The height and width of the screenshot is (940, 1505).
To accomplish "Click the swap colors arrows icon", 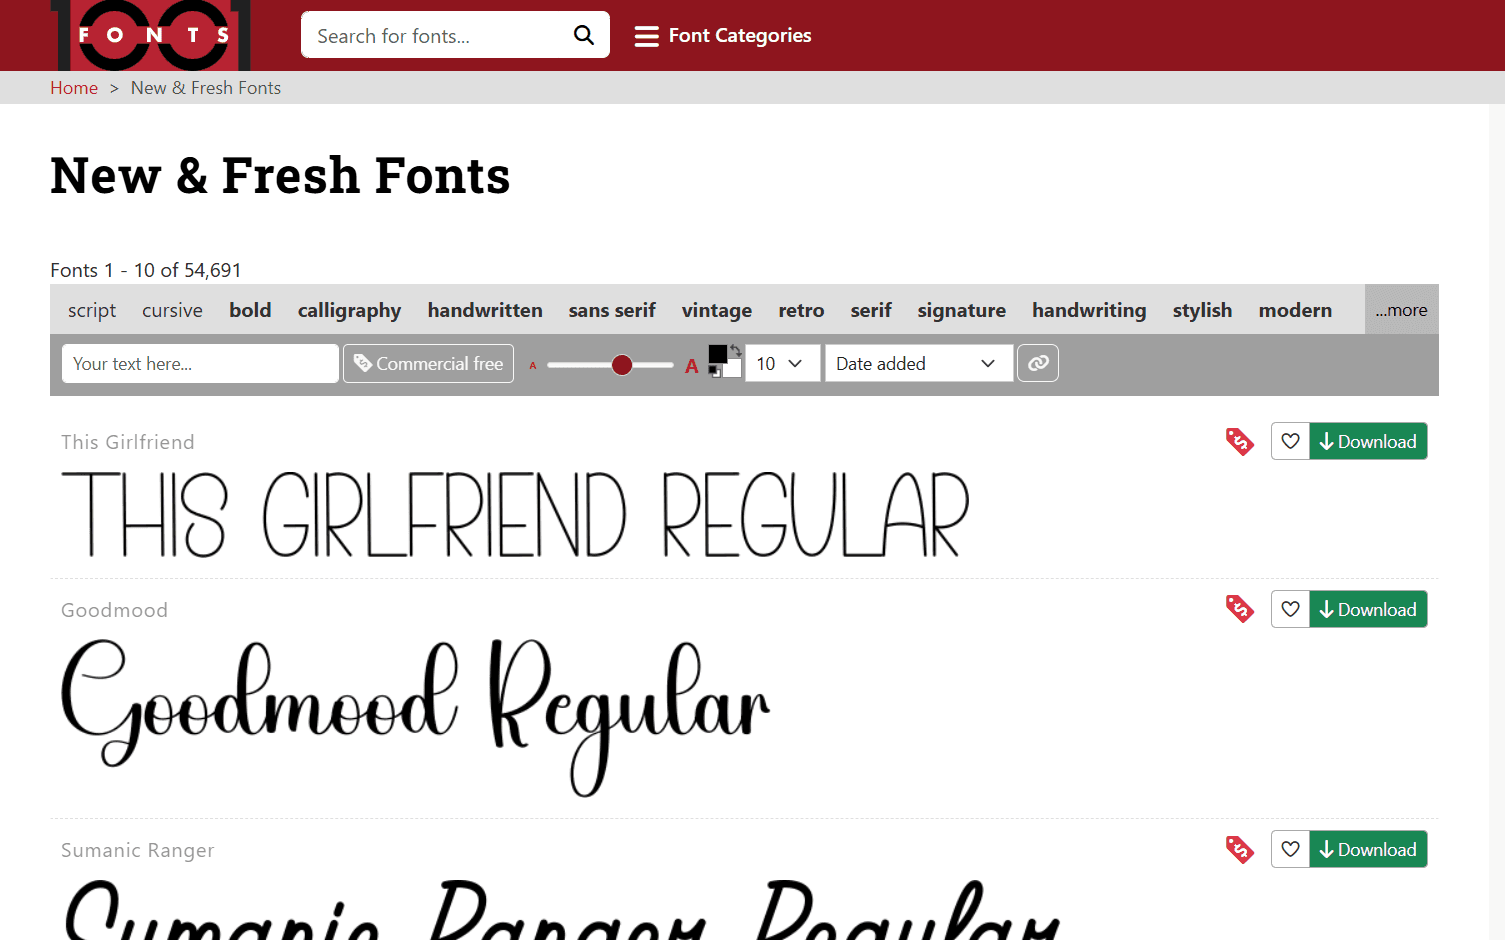I will pos(736,350).
